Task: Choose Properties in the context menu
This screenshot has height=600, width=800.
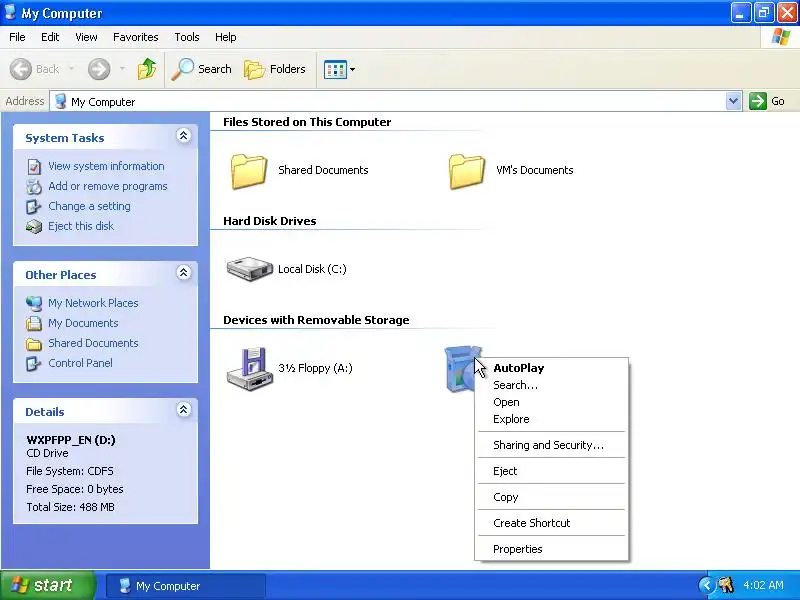Action: pos(552,549)
